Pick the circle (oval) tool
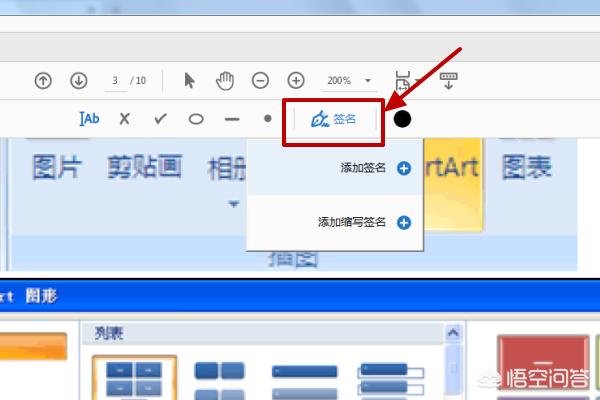The image size is (600, 400). tap(196, 119)
